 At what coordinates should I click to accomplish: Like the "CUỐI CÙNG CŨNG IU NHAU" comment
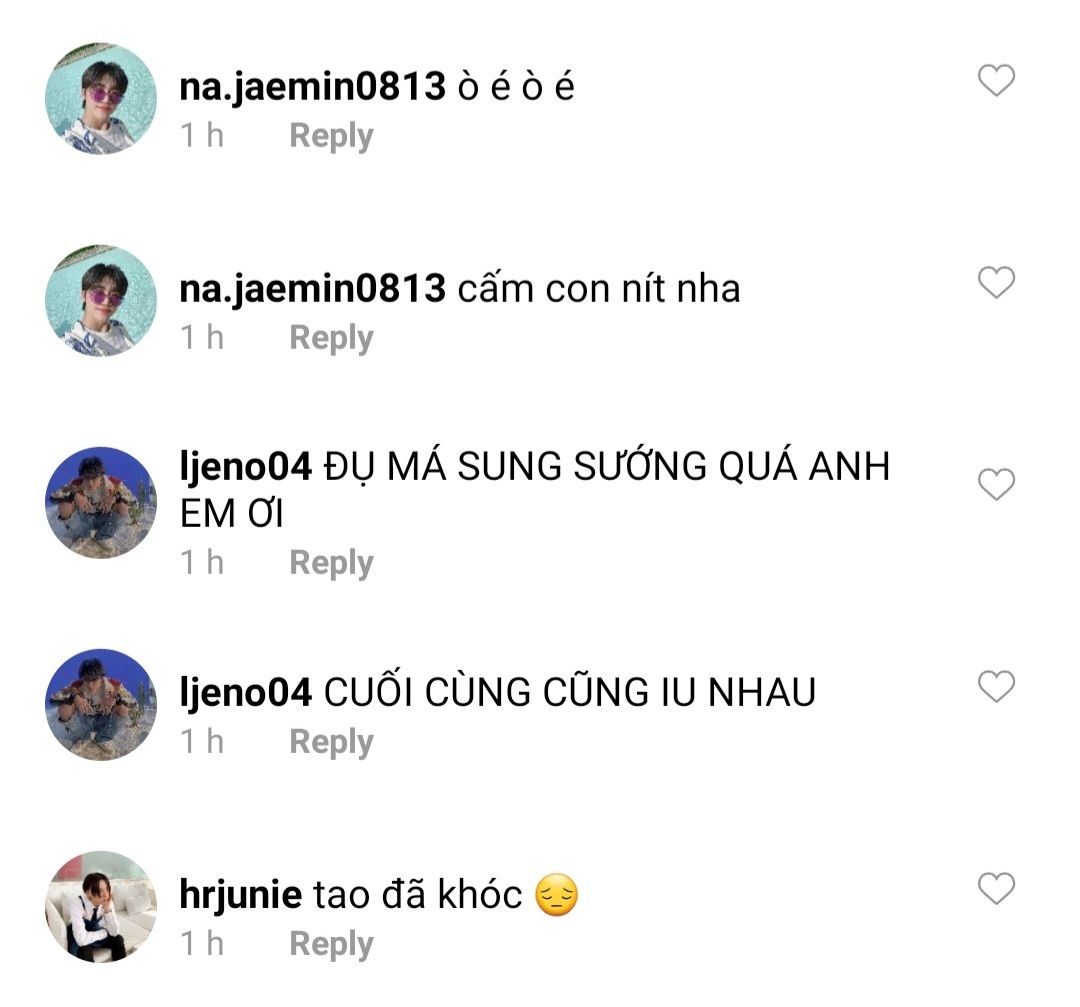tap(996, 687)
